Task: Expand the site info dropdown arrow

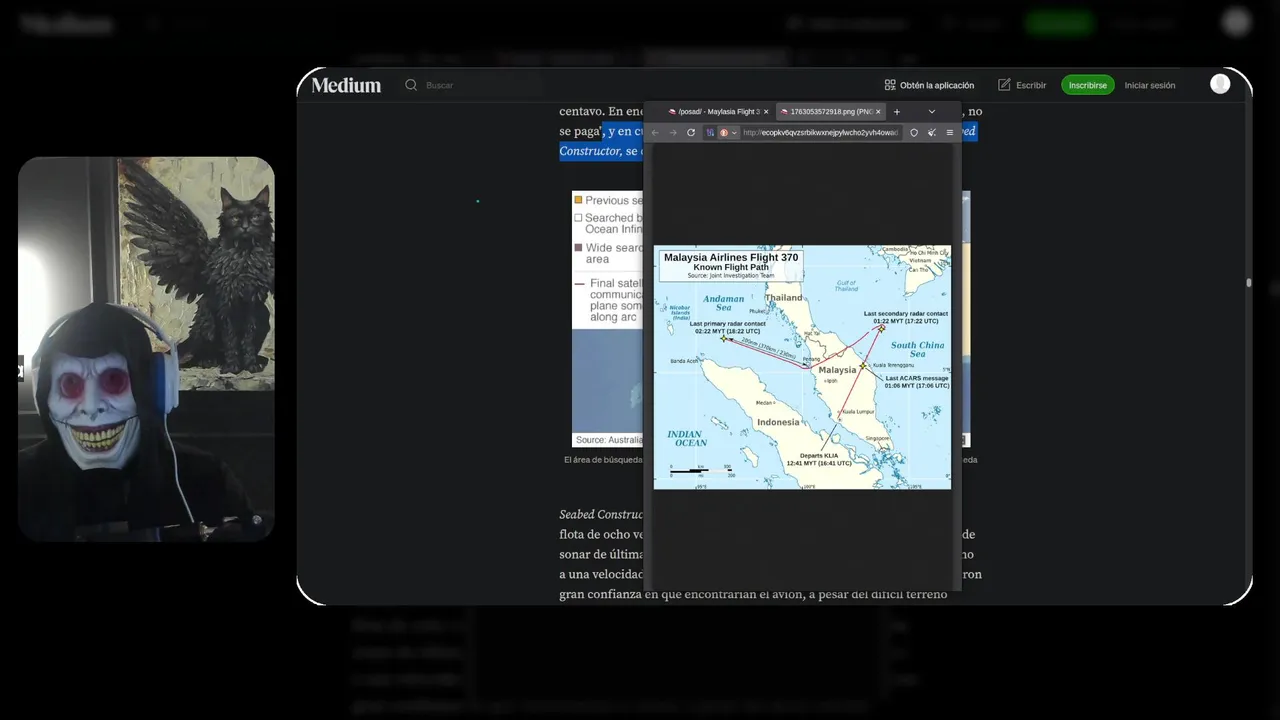Action: click(x=734, y=132)
